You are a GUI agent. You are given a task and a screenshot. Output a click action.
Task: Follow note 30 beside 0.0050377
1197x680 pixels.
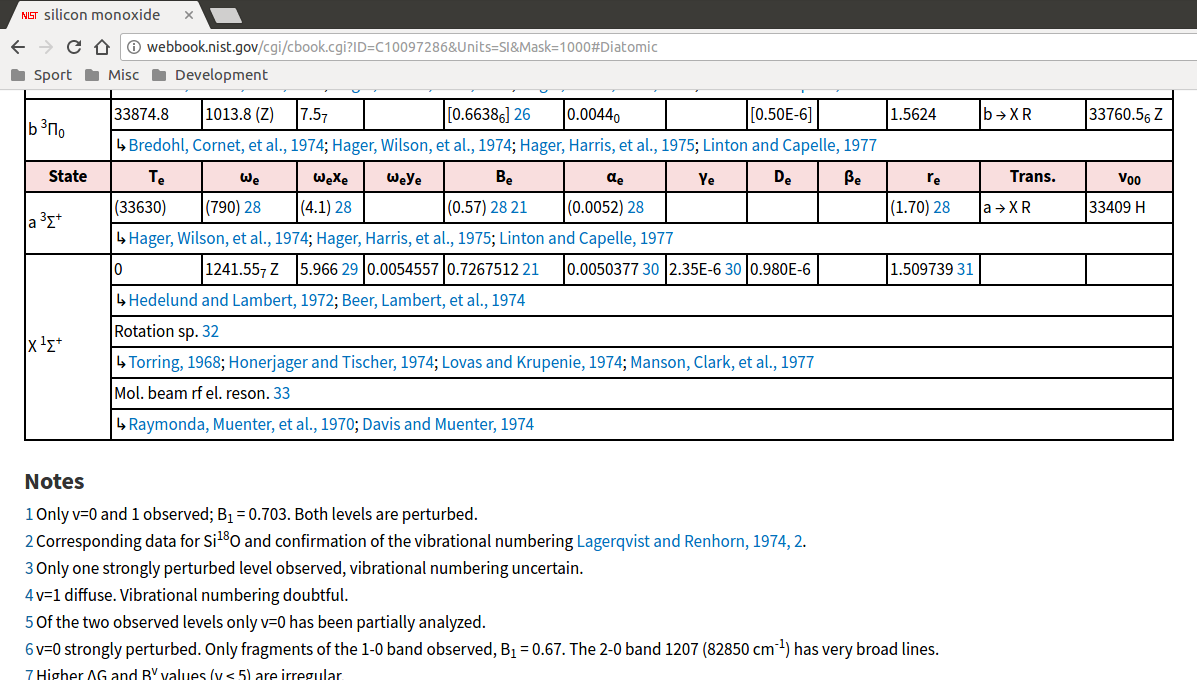pos(651,269)
